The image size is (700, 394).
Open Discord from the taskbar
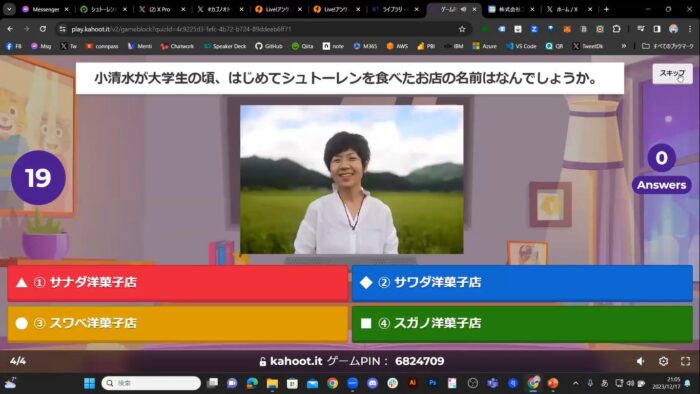372,383
